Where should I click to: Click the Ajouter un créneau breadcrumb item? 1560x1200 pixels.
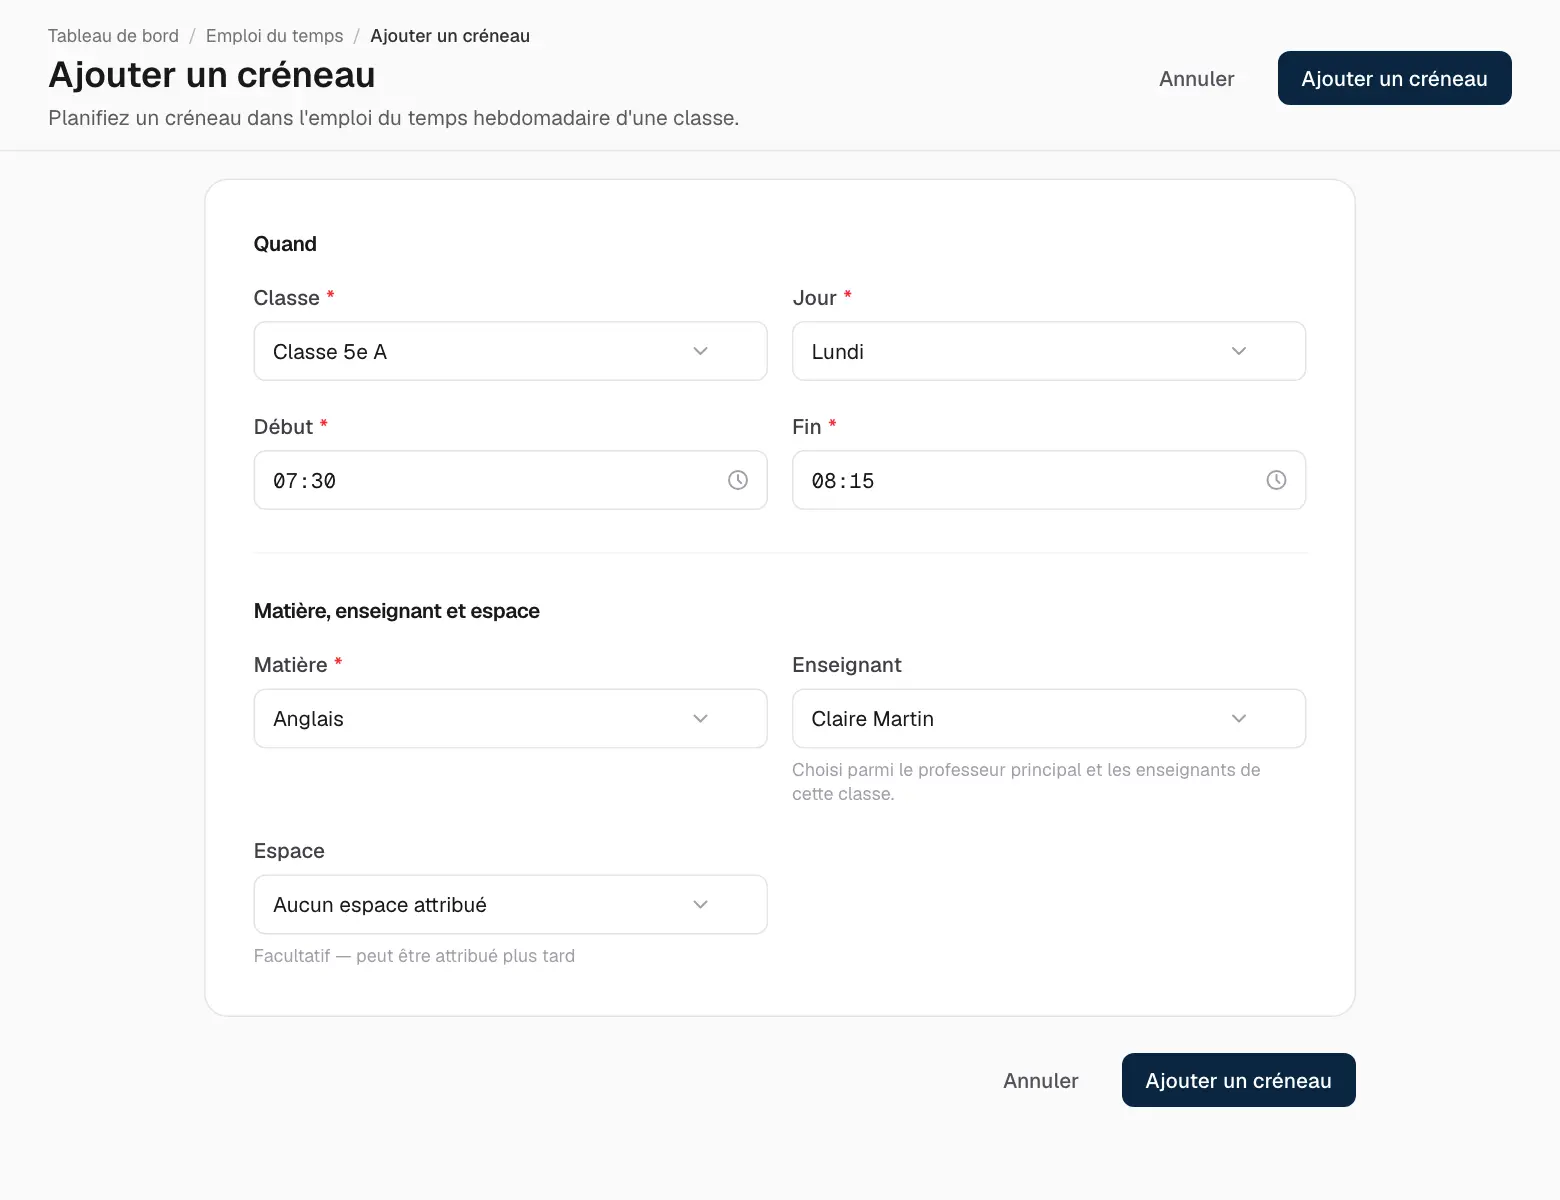coord(450,36)
